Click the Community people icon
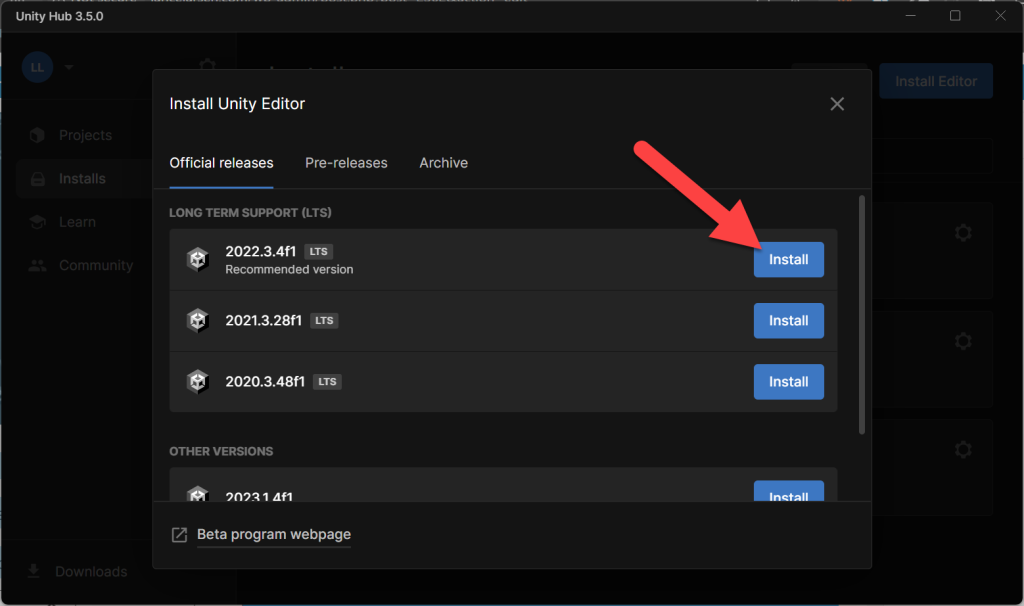Image resolution: width=1024 pixels, height=606 pixels. [37, 266]
